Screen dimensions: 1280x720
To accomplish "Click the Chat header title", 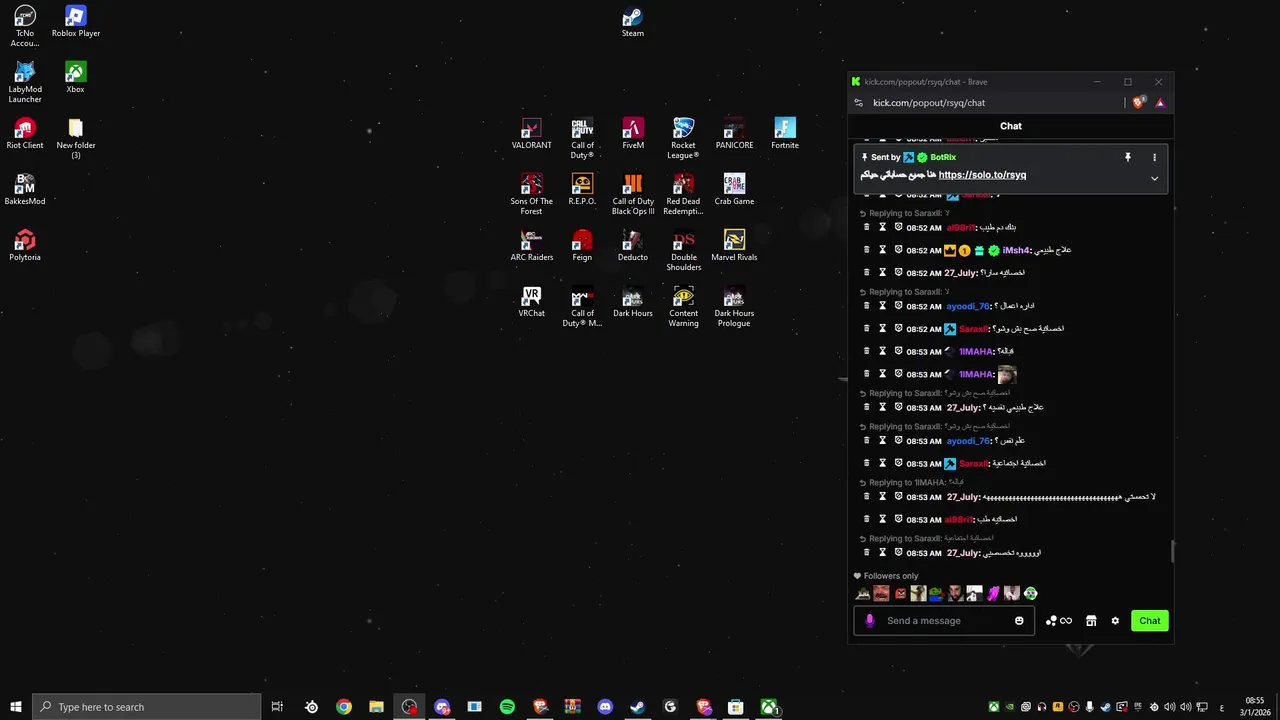I will [x=1011, y=126].
